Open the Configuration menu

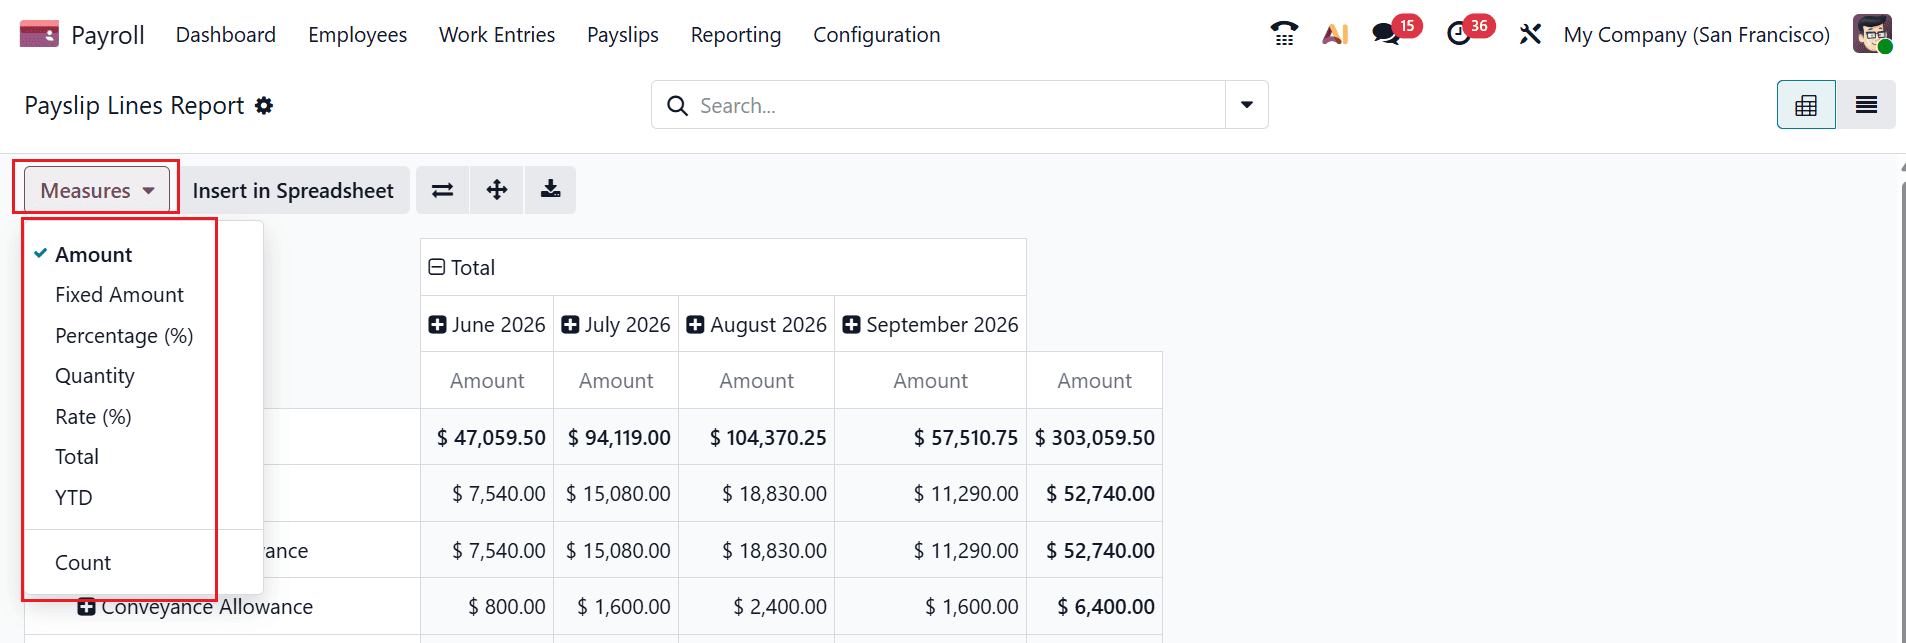click(x=877, y=34)
